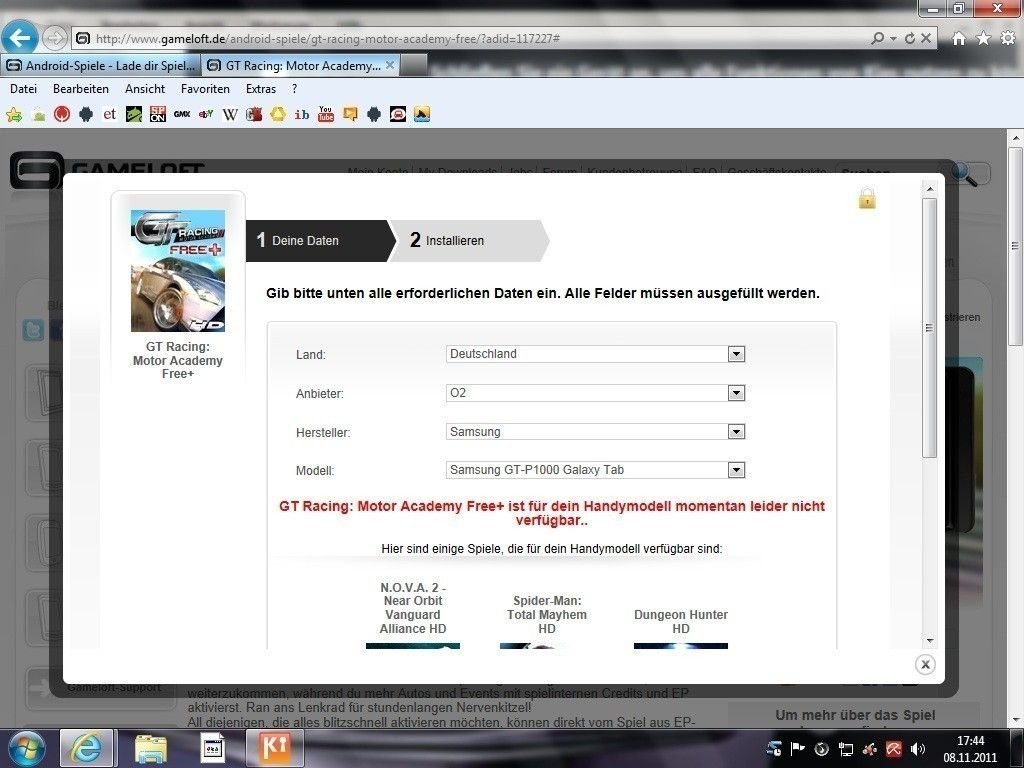Close the dialog with the round X button
The image size is (1024, 768).
(925, 664)
